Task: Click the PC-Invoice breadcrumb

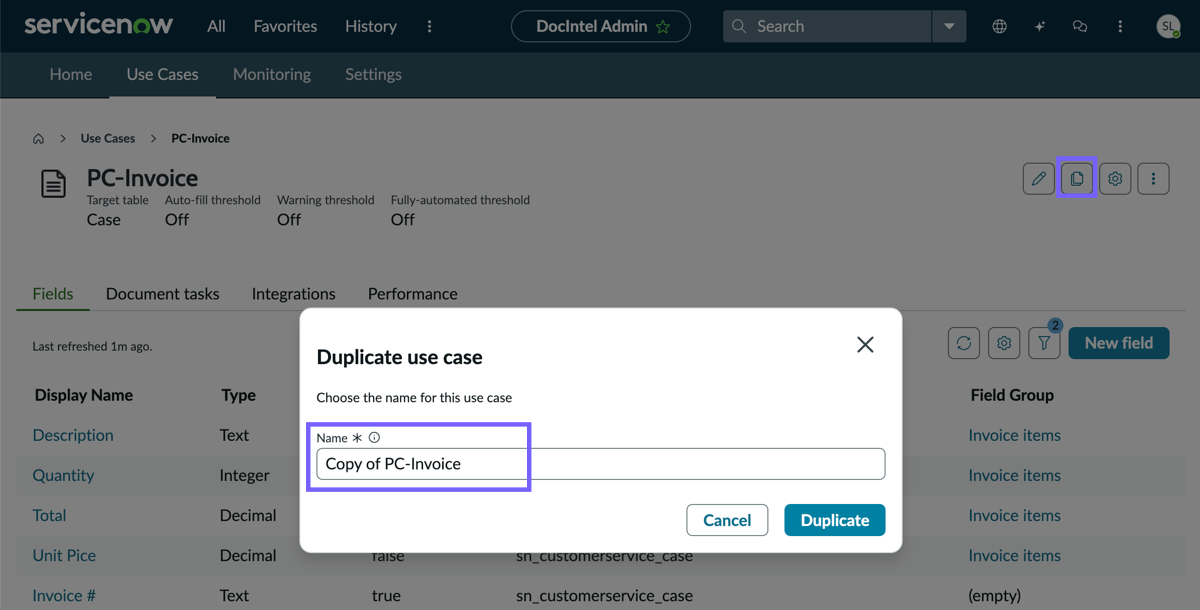Action: pyautogui.click(x=200, y=138)
